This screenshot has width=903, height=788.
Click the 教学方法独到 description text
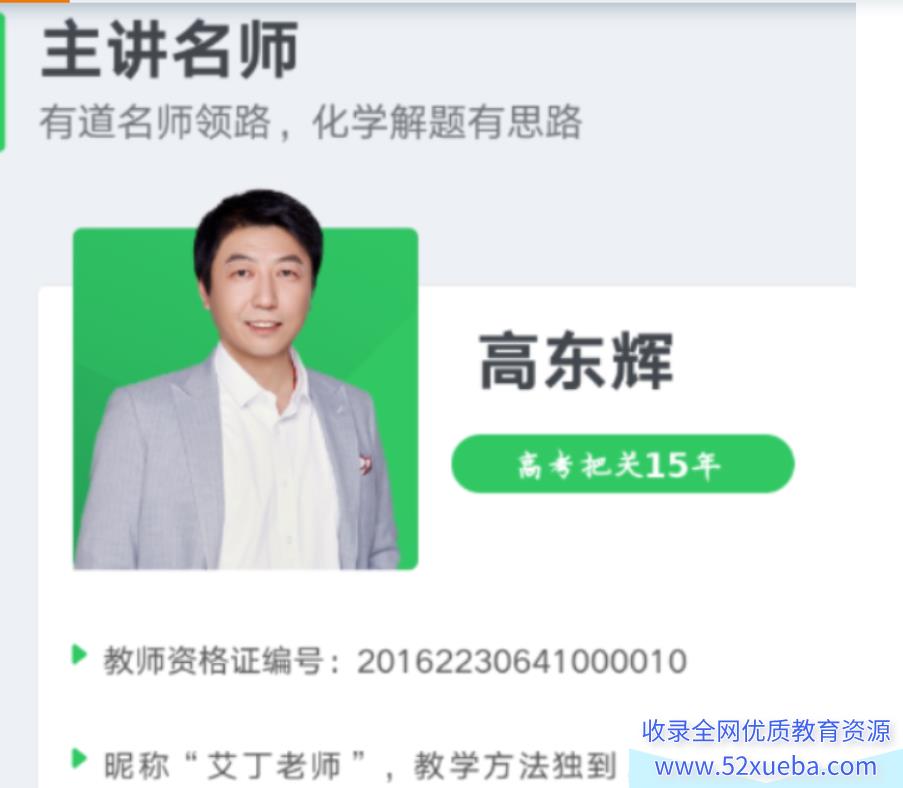[515, 766]
